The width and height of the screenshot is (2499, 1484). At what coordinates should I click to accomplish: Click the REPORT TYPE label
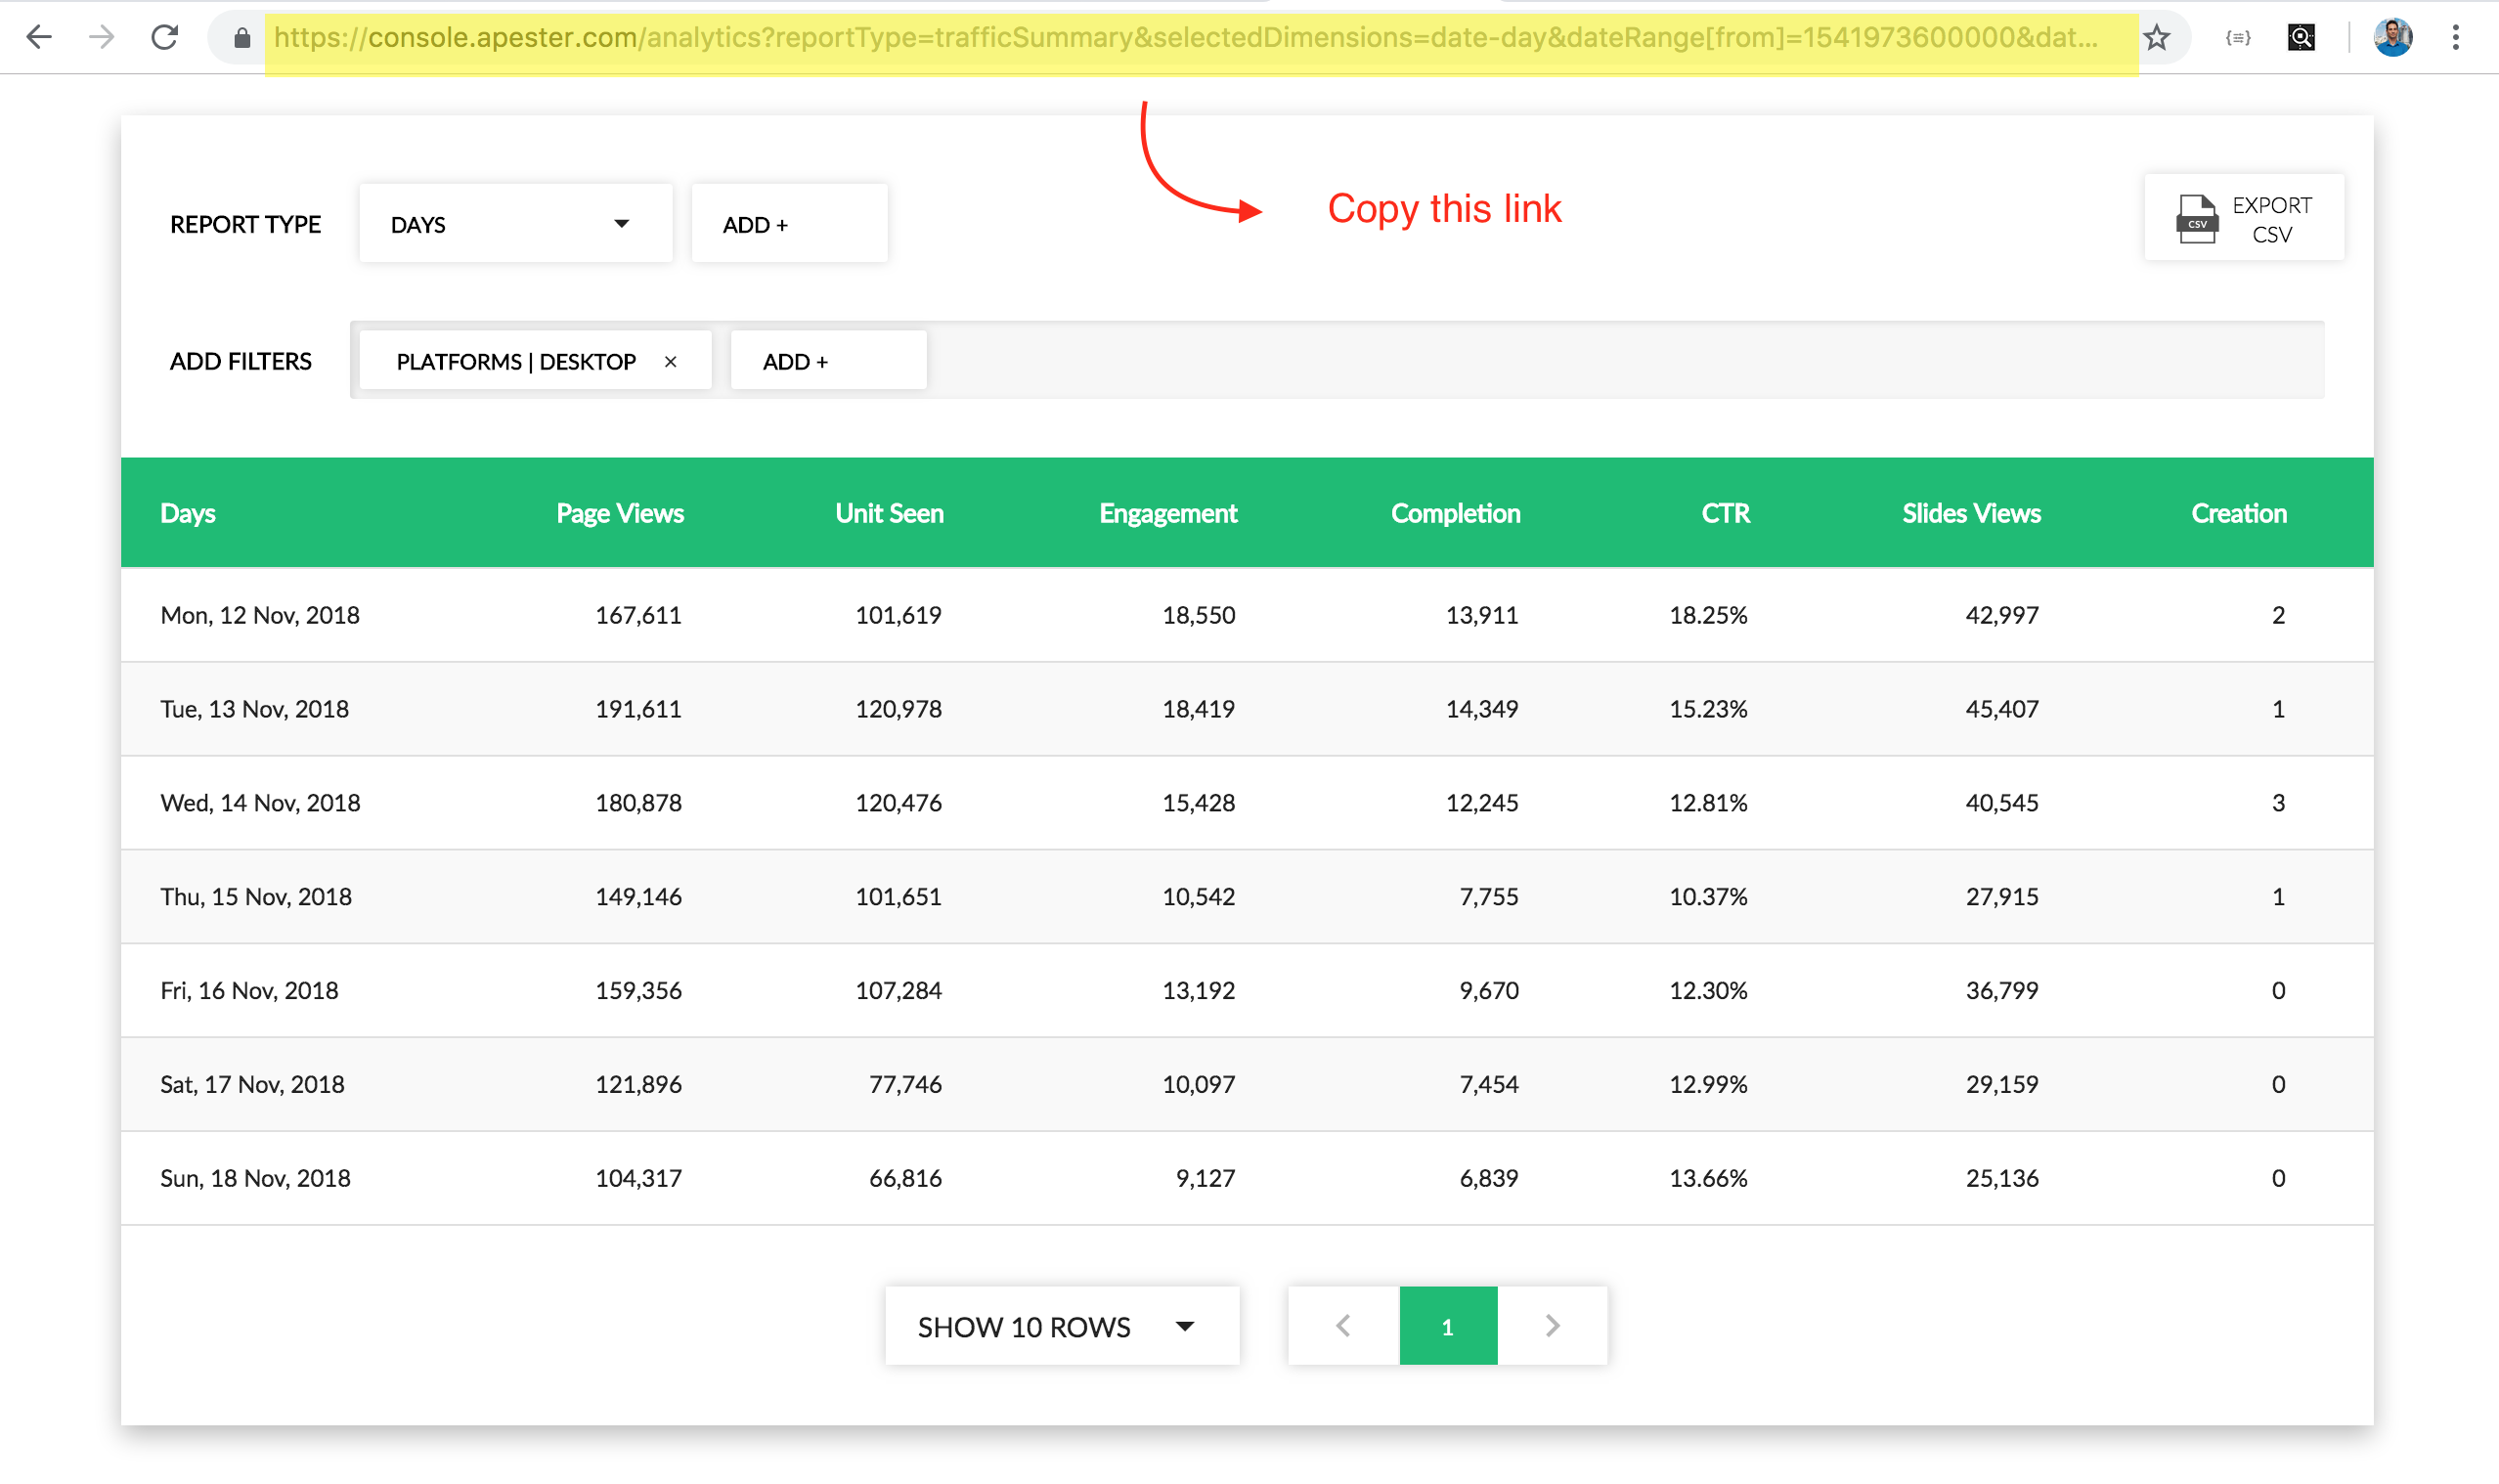click(245, 224)
